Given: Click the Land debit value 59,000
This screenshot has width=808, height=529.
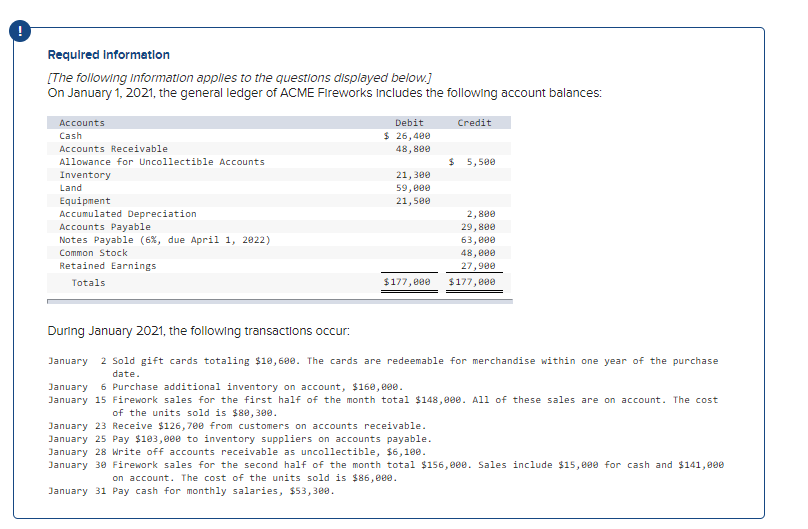Looking at the screenshot, I should [413, 187].
